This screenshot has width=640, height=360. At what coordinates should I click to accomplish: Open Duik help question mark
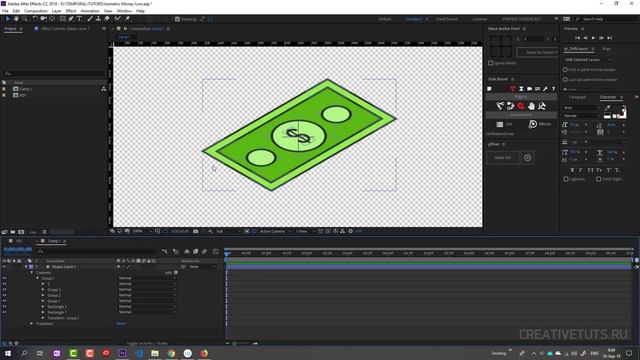pyautogui.click(x=553, y=89)
